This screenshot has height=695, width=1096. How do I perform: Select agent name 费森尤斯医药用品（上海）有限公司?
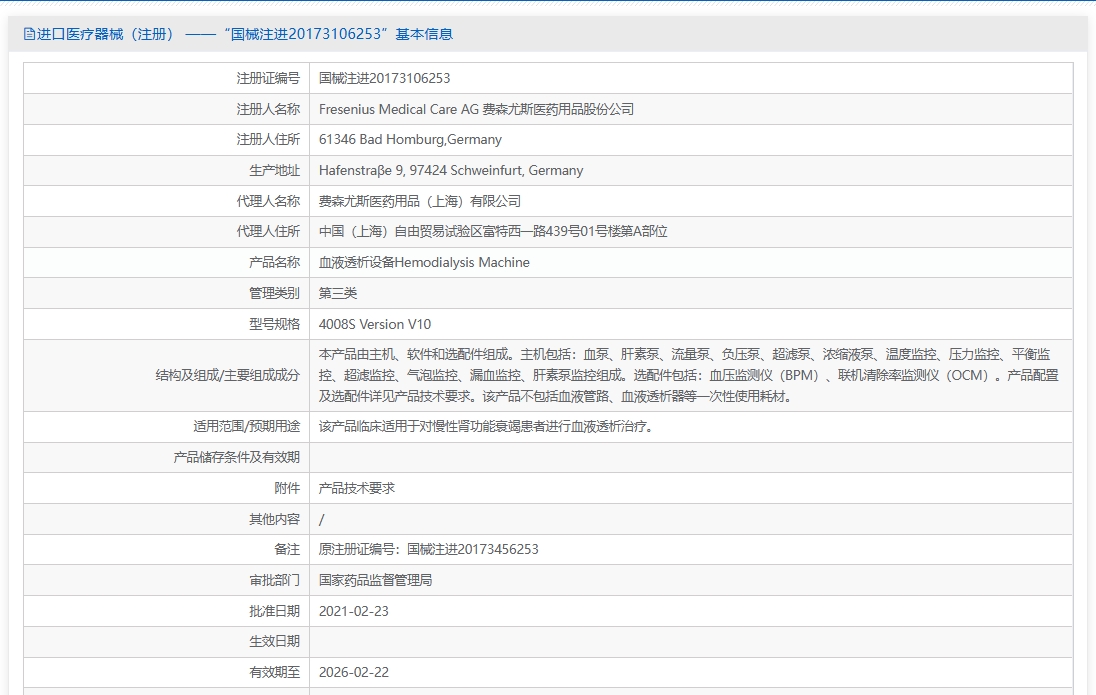[419, 201]
